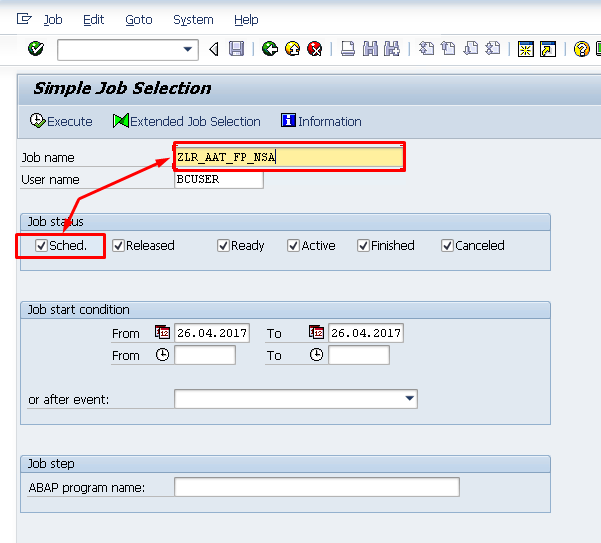Screen dimensions: 601x543
Task: Open the System menu
Action: (x=193, y=20)
